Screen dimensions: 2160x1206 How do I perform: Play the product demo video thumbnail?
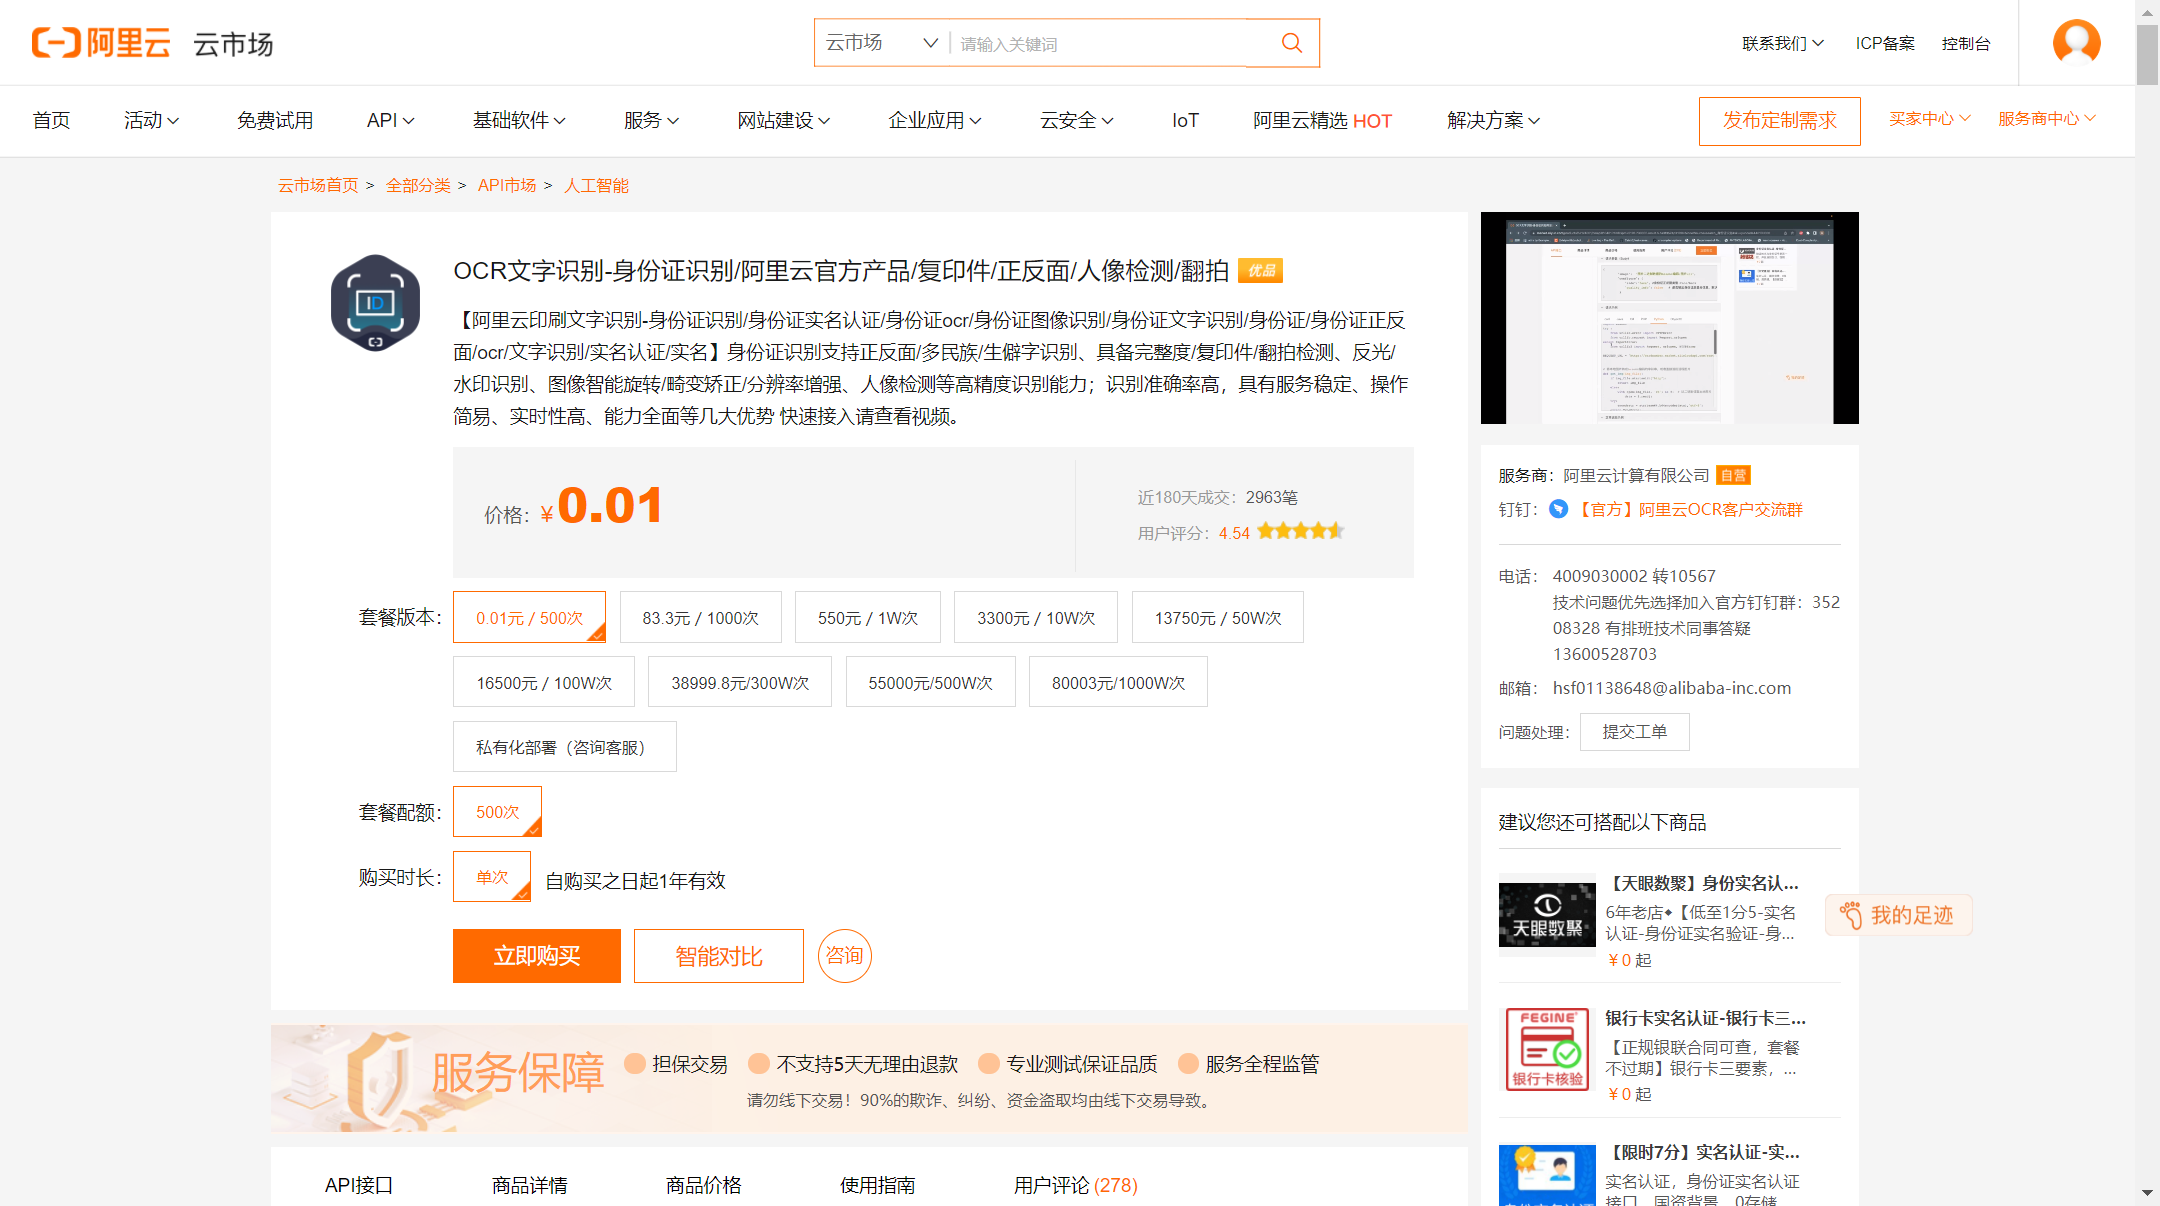tap(1669, 317)
